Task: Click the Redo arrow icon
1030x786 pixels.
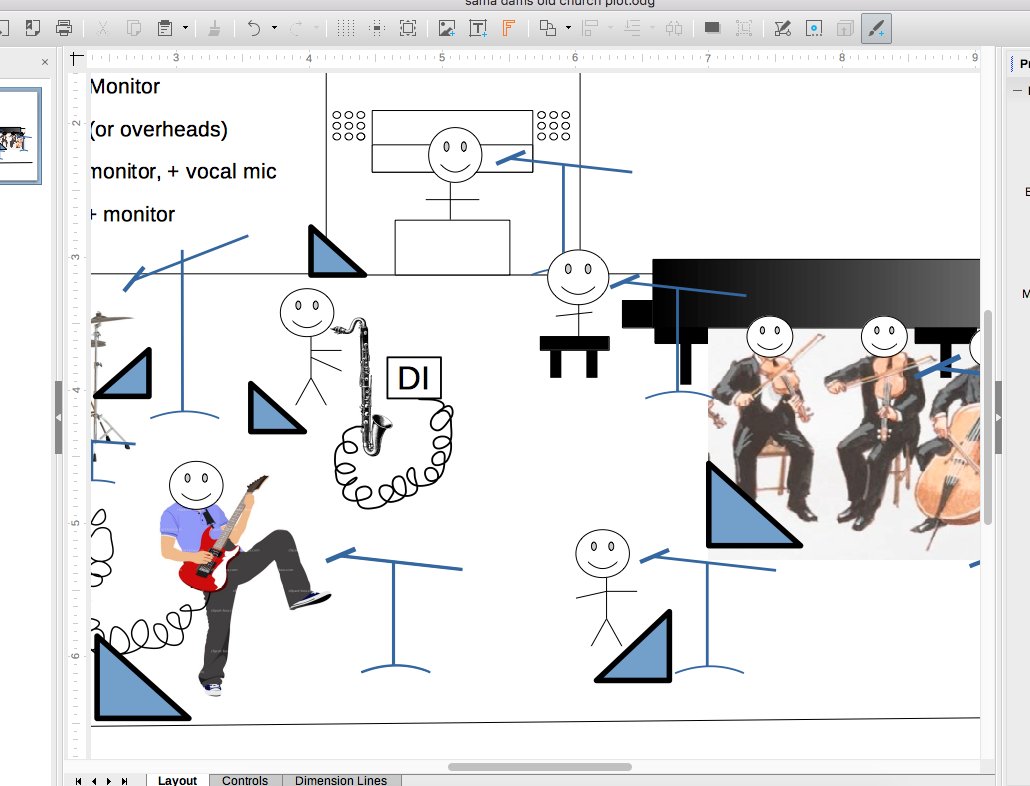Action: point(296,28)
